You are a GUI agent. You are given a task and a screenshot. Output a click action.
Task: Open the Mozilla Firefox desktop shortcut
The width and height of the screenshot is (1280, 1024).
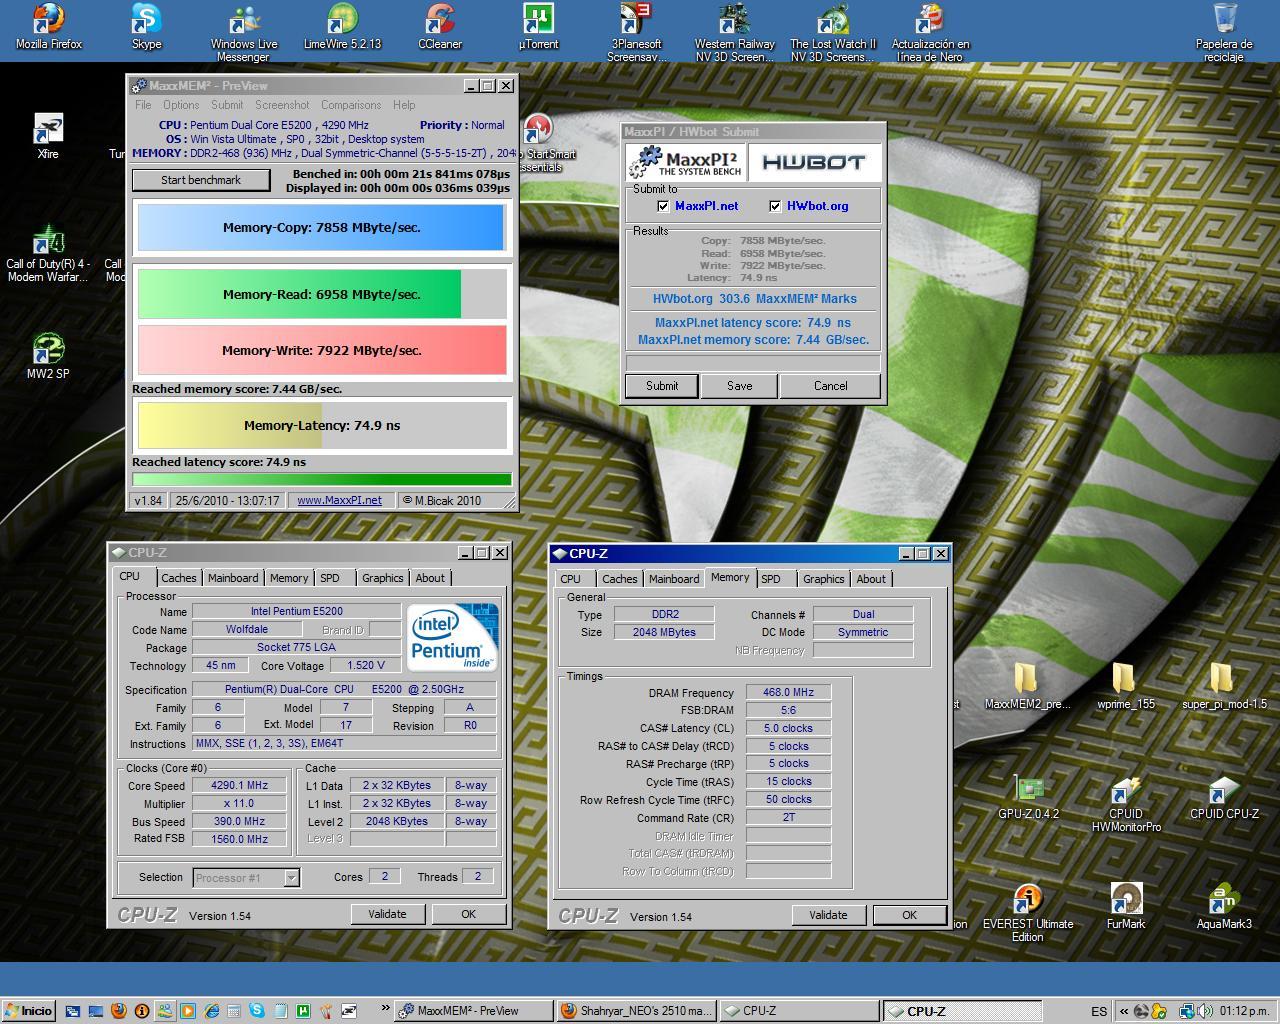(x=49, y=27)
